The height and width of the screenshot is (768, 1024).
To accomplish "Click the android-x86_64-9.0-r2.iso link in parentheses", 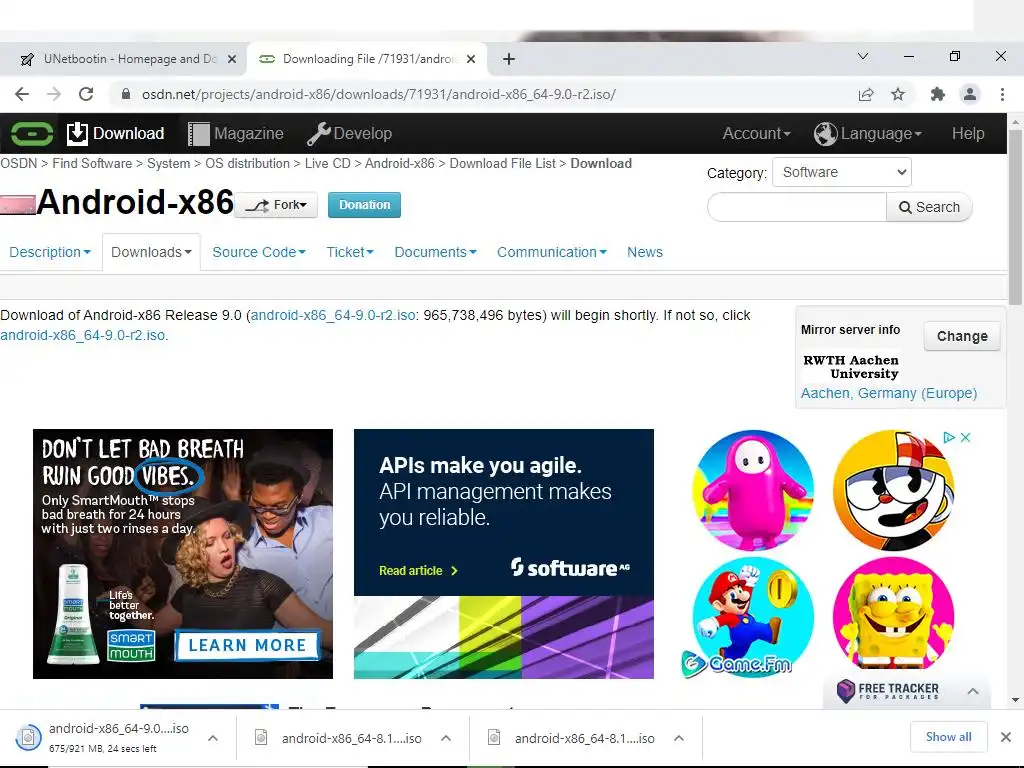I will [333, 315].
